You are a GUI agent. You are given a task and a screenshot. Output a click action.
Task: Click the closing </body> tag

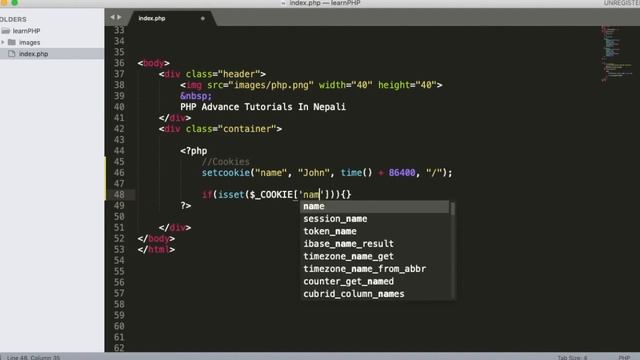[156, 239]
